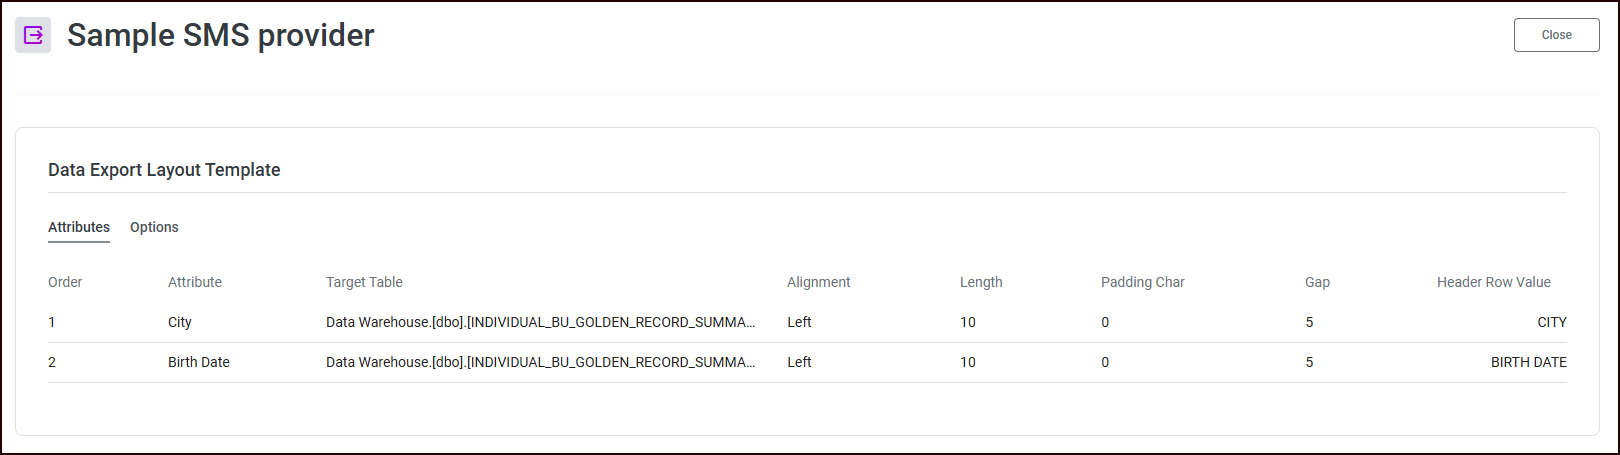This screenshot has width=1620, height=455.
Task: Click the Header Row Value column header
Action: click(1493, 282)
